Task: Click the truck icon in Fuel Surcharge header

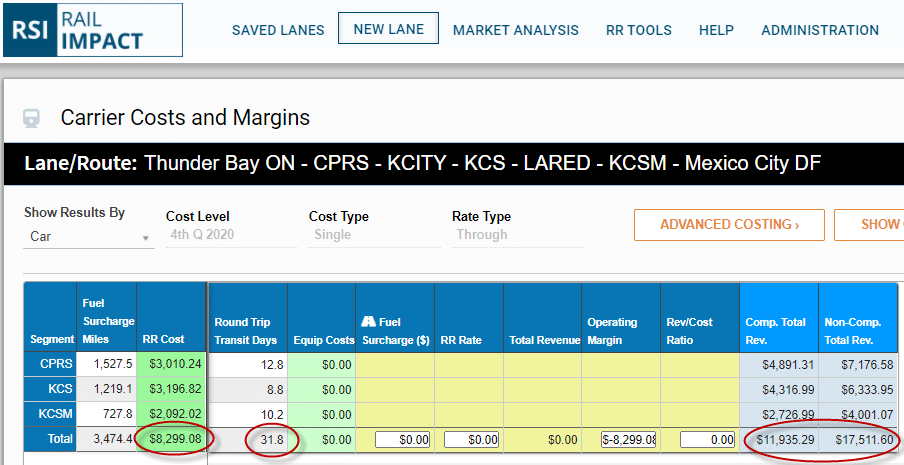Action: 367,322
